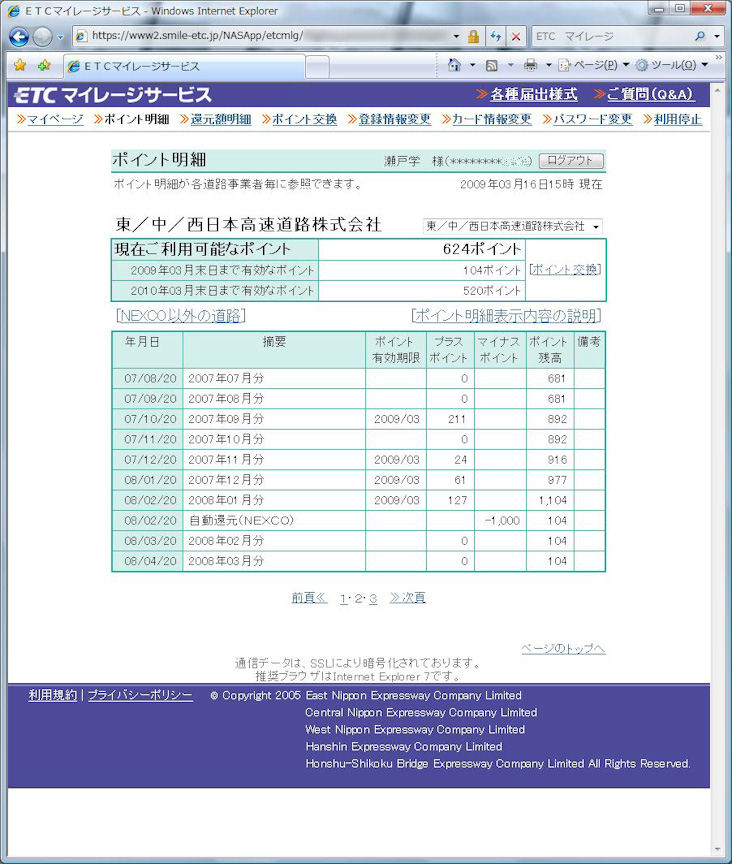Open the ページ(P) menu
Viewport: 732px width, 864px height.
pos(594,65)
